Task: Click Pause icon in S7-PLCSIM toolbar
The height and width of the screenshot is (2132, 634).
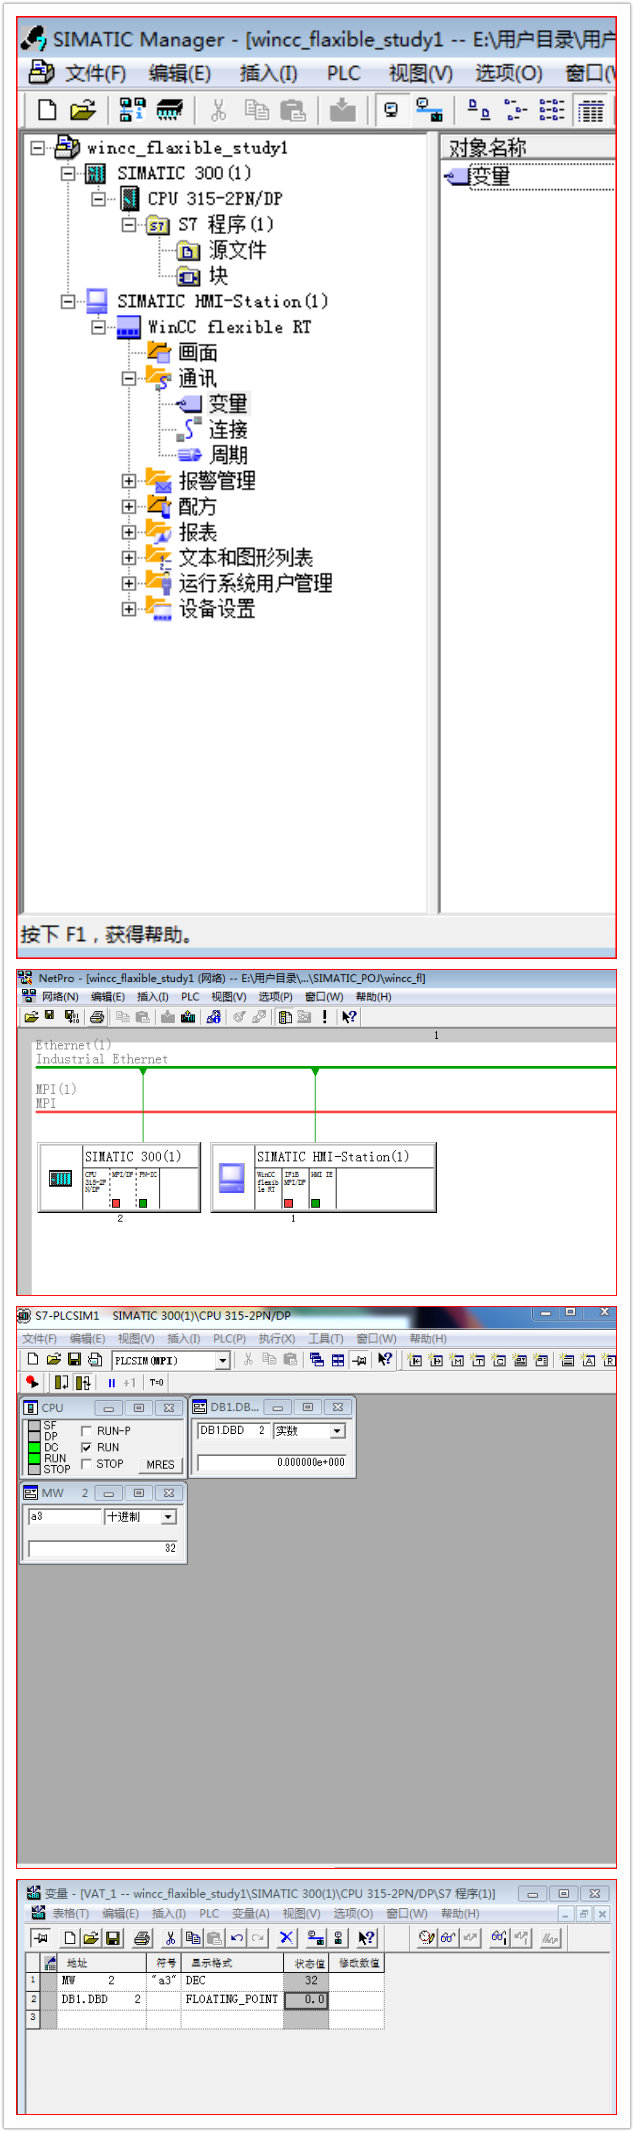Action: pyautogui.click(x=111, y=1382)
